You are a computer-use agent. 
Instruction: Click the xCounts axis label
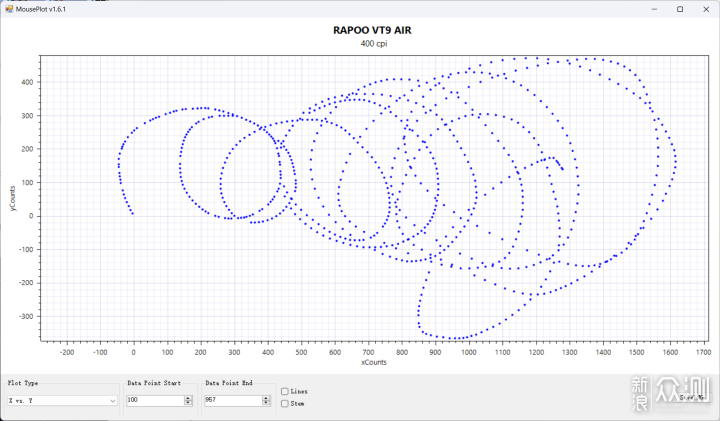pos(374,362)
